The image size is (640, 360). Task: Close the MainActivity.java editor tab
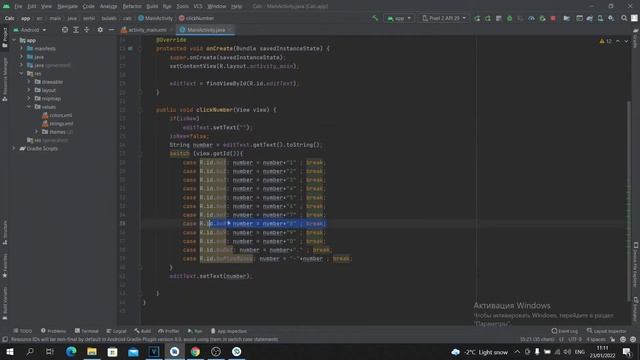pos(230,30)
